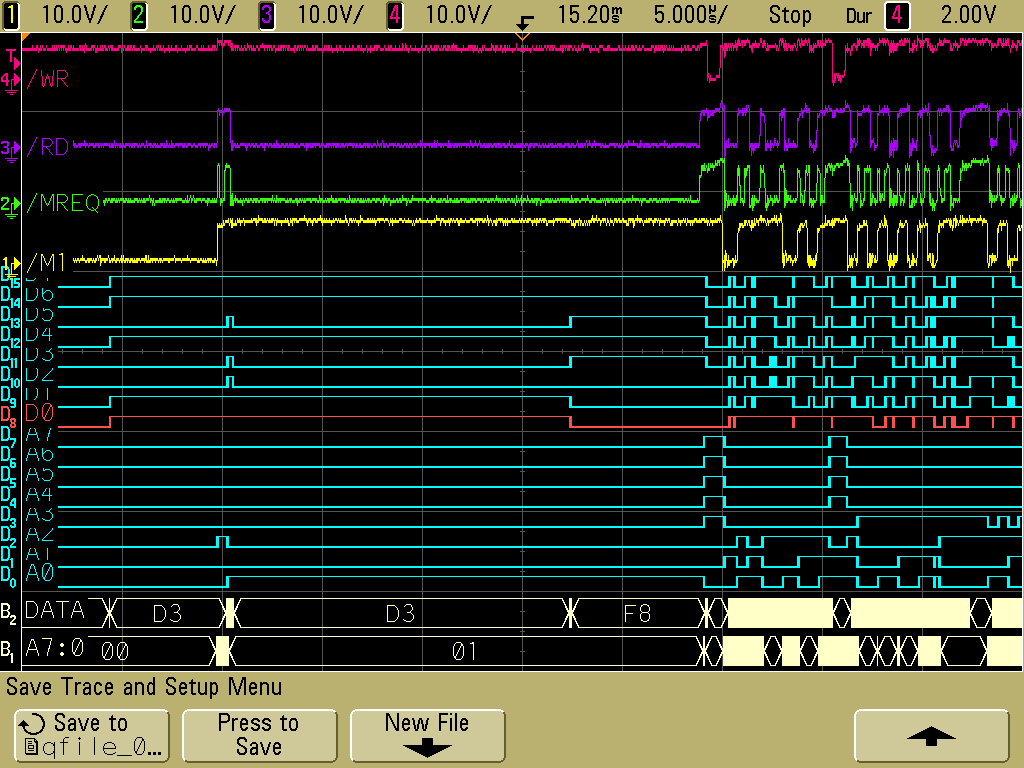
Task: Select the /MREQ waveform label
Action: click(64, 204)
